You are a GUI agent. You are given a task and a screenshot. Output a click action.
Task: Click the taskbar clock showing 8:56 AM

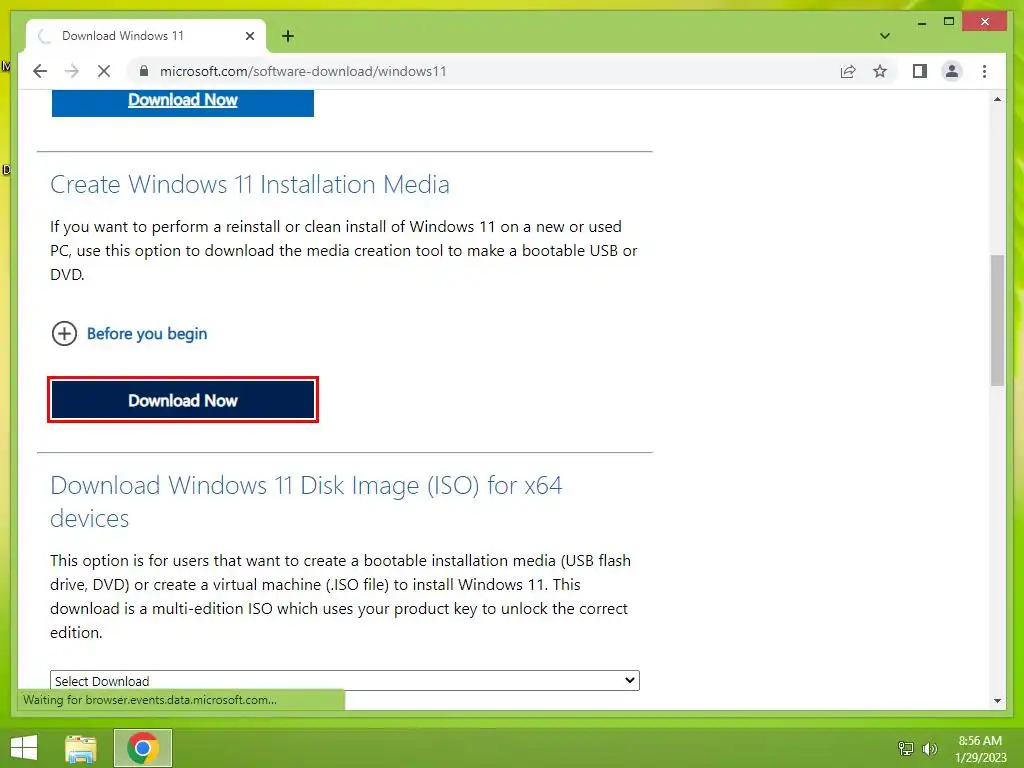click(x=980, y=748)
